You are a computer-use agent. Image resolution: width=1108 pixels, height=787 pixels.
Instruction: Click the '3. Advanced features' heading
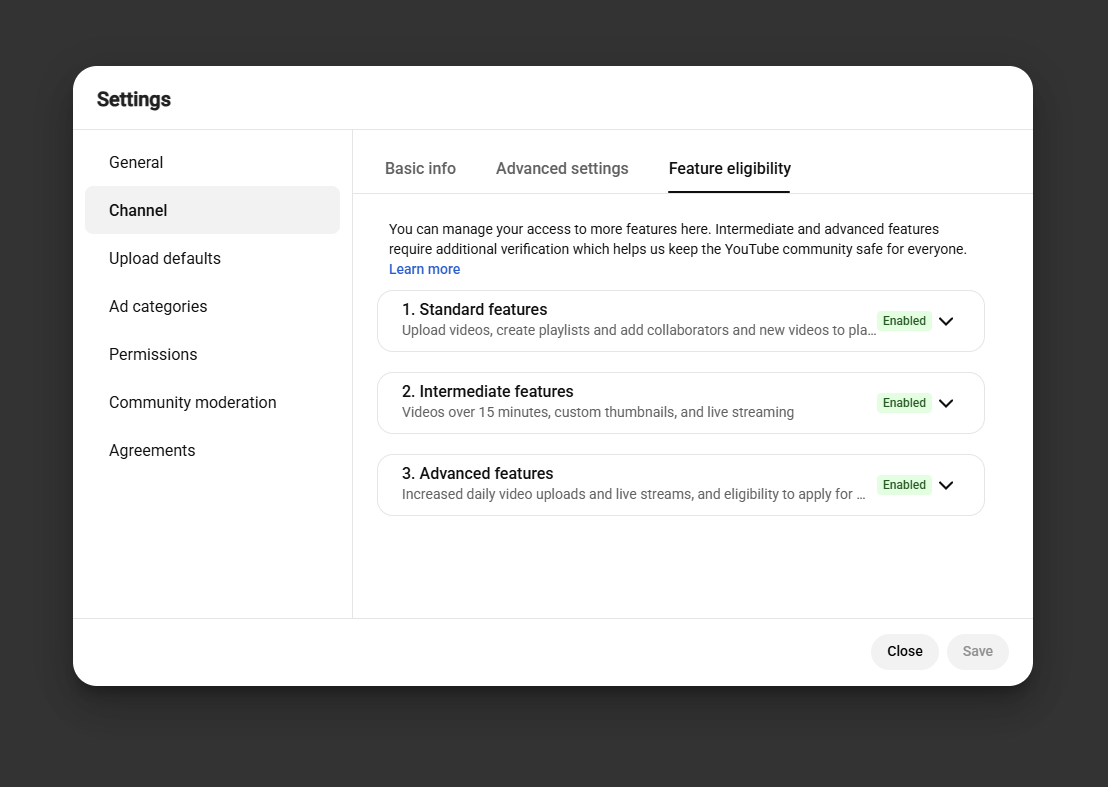(477, 473)
